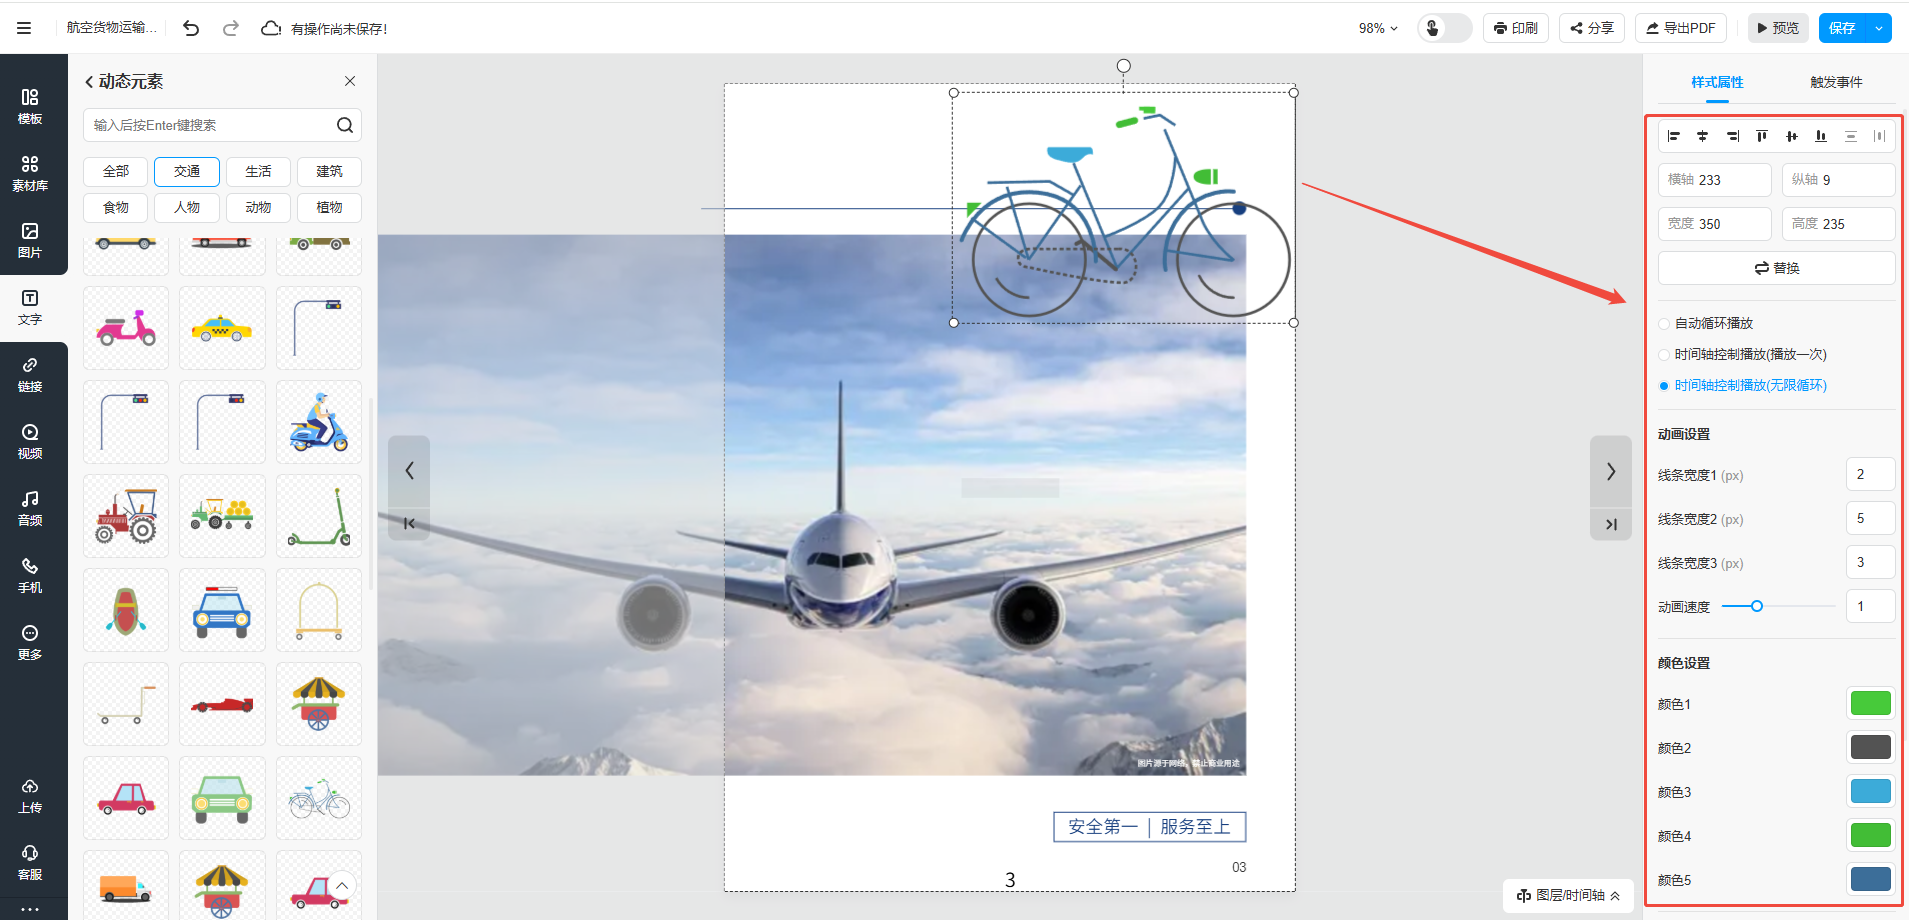Open the 音频 audio sidebar panel
1909x920 pixels.
[30, 508]
